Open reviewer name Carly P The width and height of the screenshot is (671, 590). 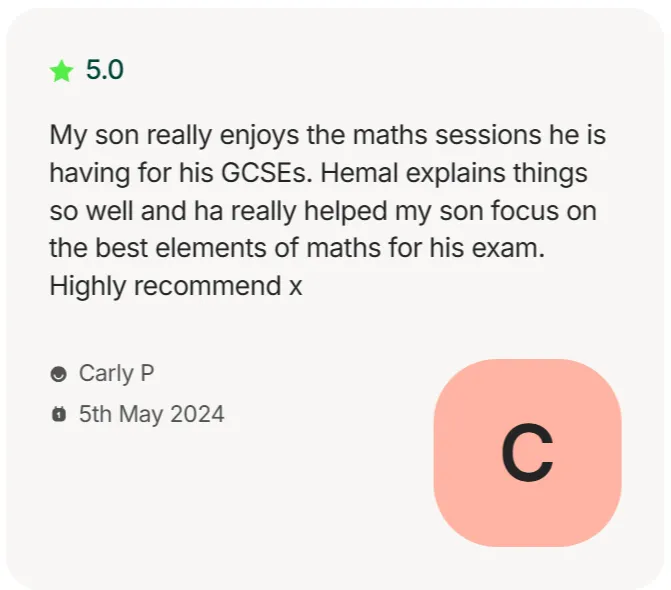point(116,374)
